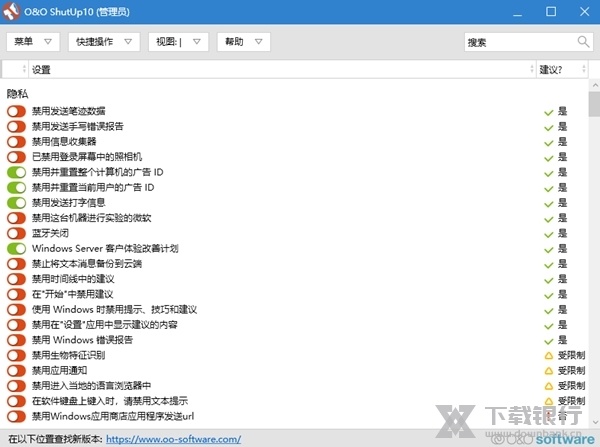This screenshot has height=447, width=600.
Task: Sort by the 设置 column header
Action: 282,69
